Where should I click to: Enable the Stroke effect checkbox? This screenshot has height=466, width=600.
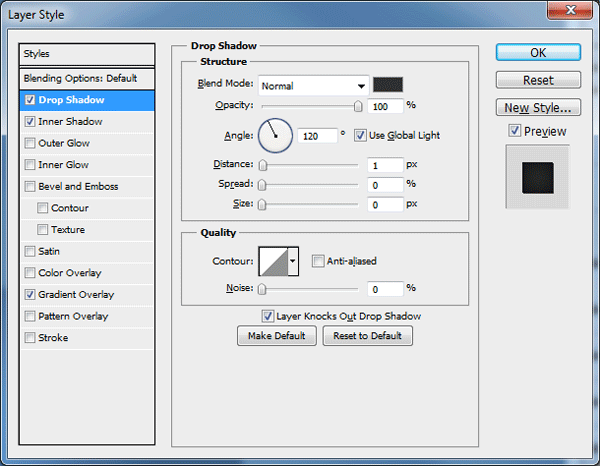(x=30, y=338)
